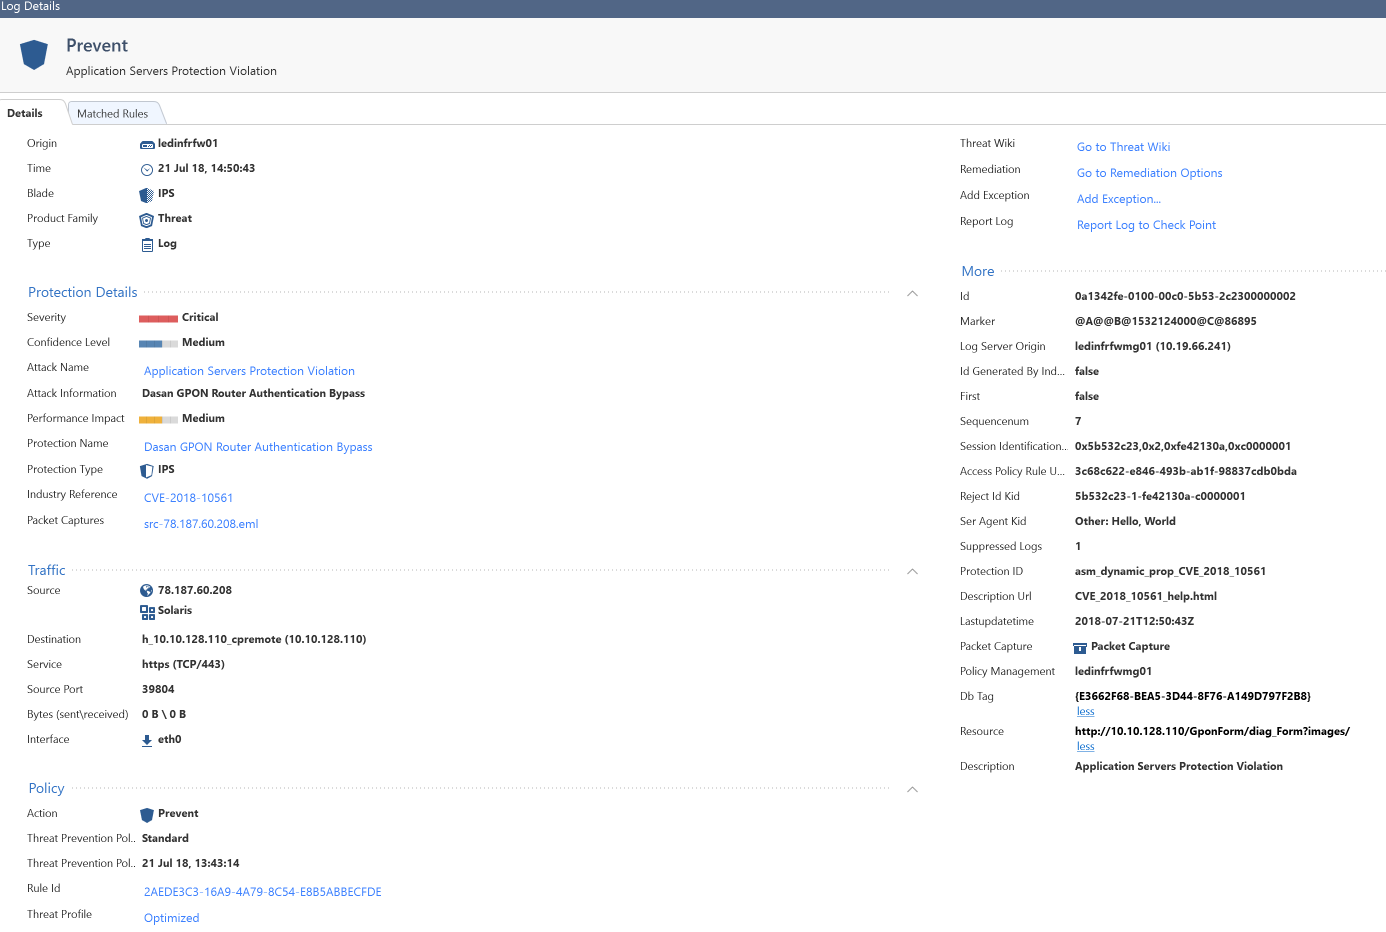Click the Log Details window title
1386x932 pixels.
[30, 7]
